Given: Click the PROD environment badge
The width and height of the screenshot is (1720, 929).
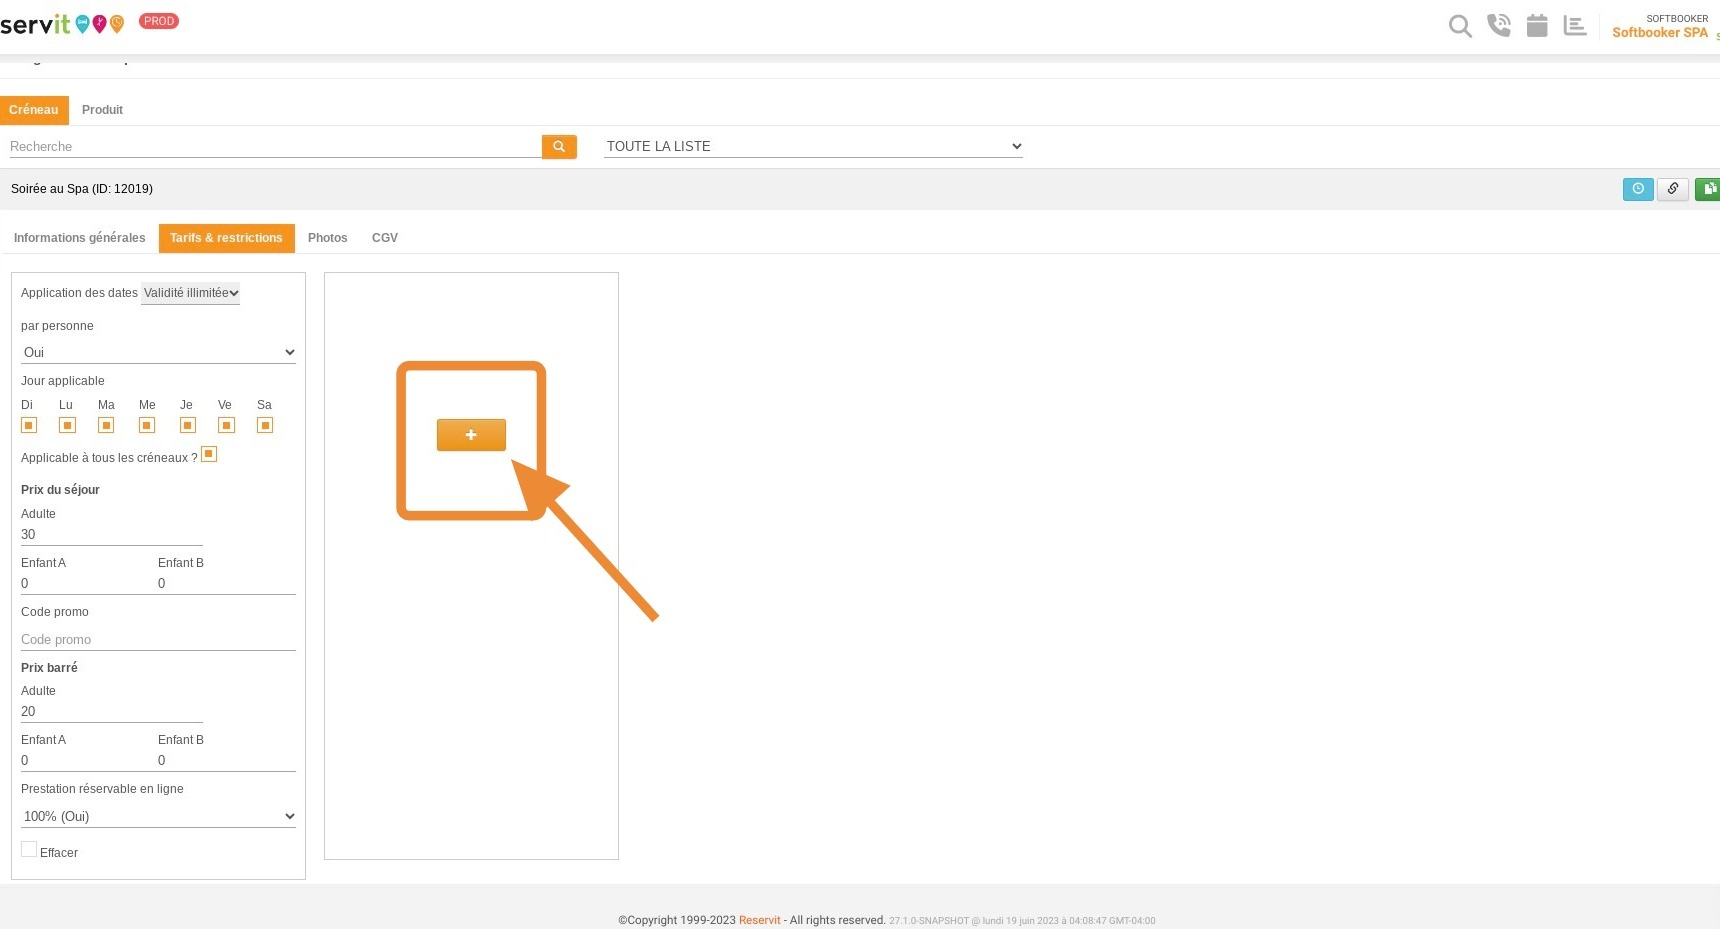Looking at the screenshot, I should coord(159,21).
